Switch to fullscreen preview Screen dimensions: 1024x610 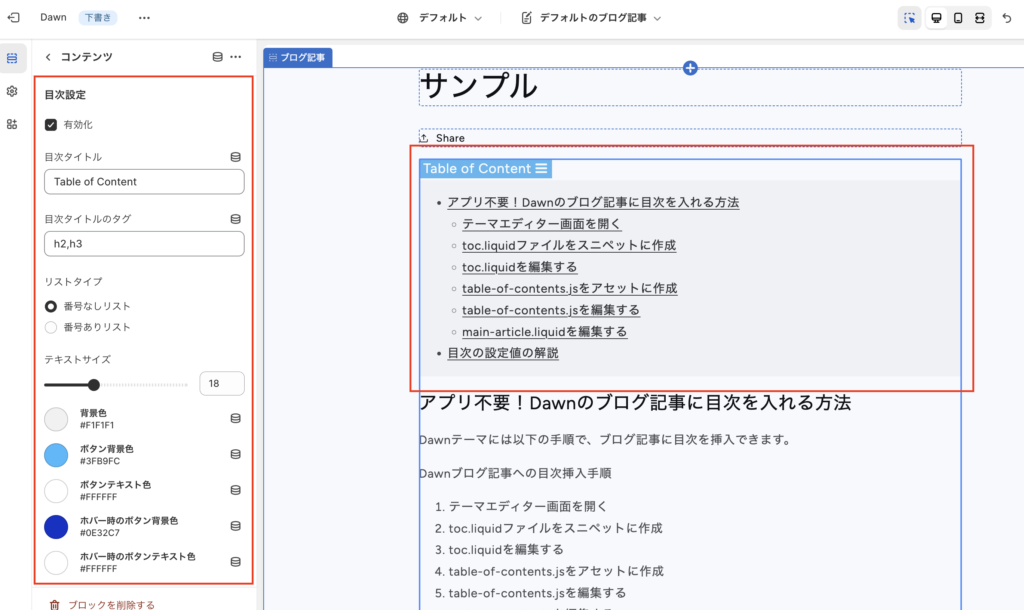980,18
